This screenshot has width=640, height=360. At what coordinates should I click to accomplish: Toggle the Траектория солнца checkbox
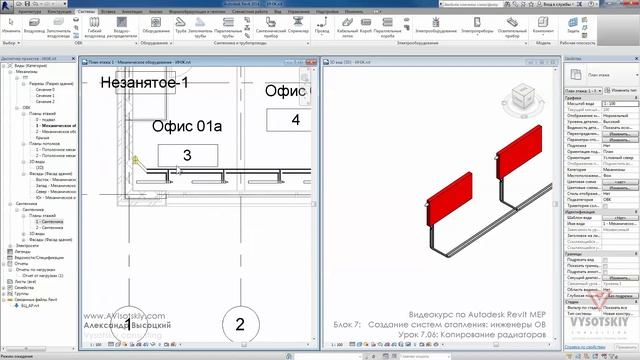point(605,206)
